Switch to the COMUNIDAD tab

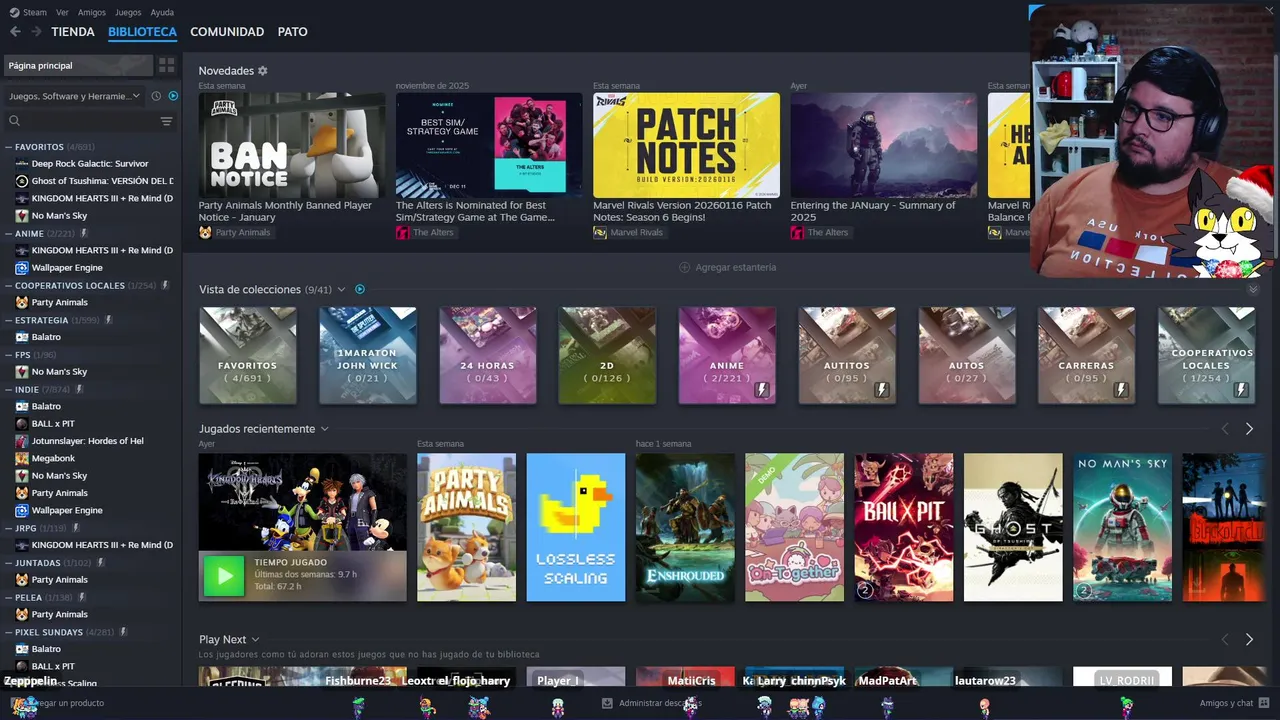(x=227, y=32)
